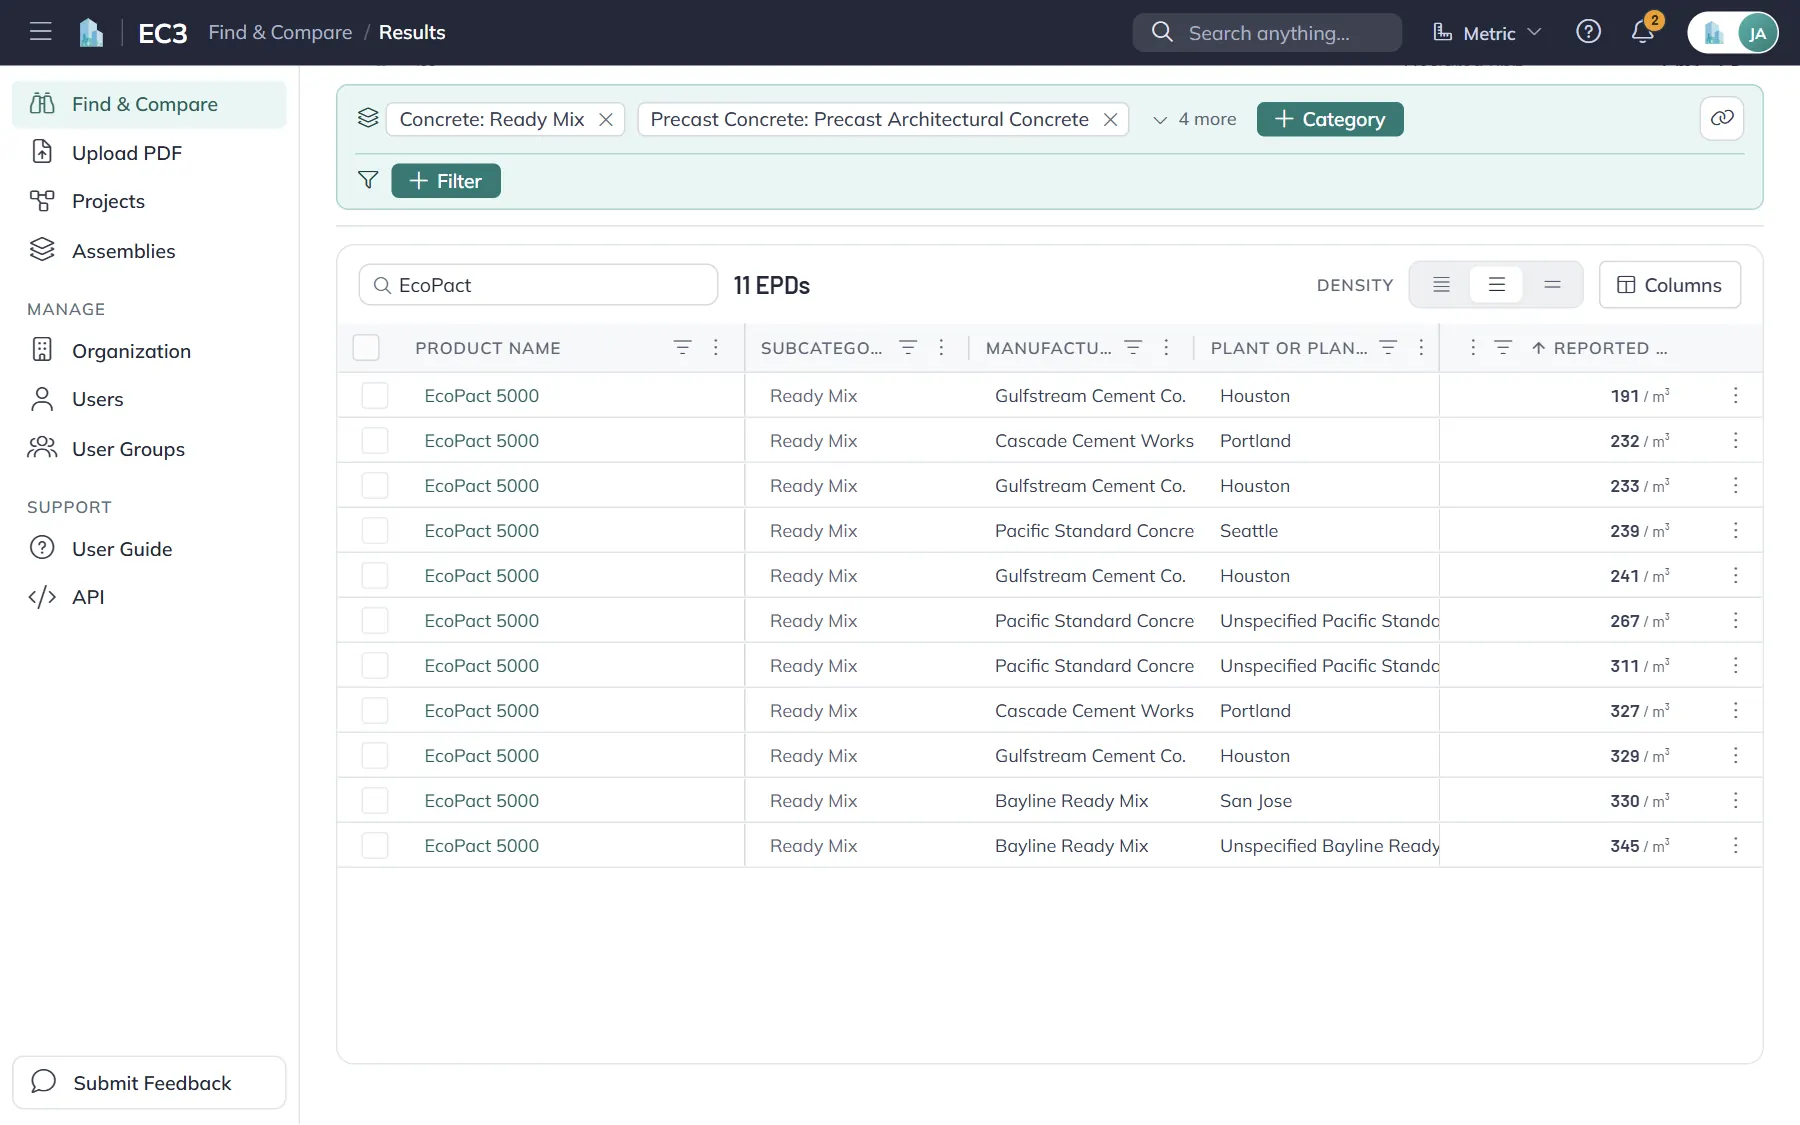This screenshot has width=1800, height=1125.
Task: Open Subcategory column filter icon
Action: tap(908, 347)
